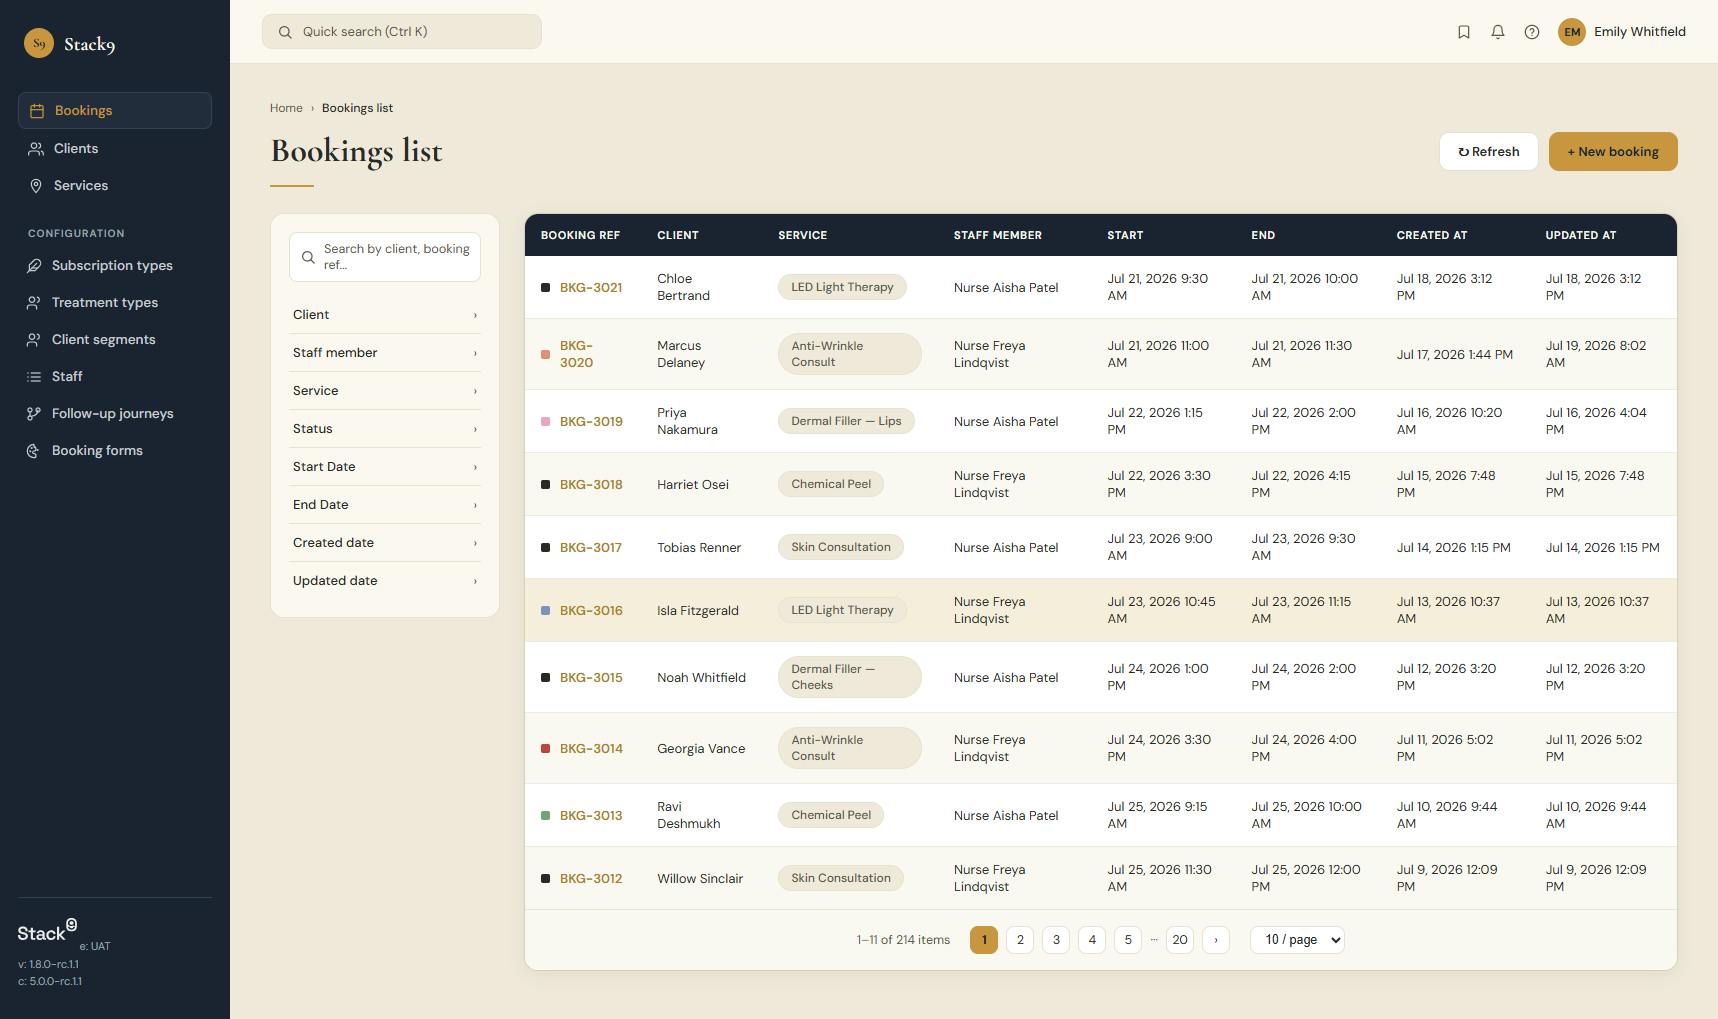Click the filter search magnifier icon
Screen dimensions: 1718x1019
tap(308, 257)
